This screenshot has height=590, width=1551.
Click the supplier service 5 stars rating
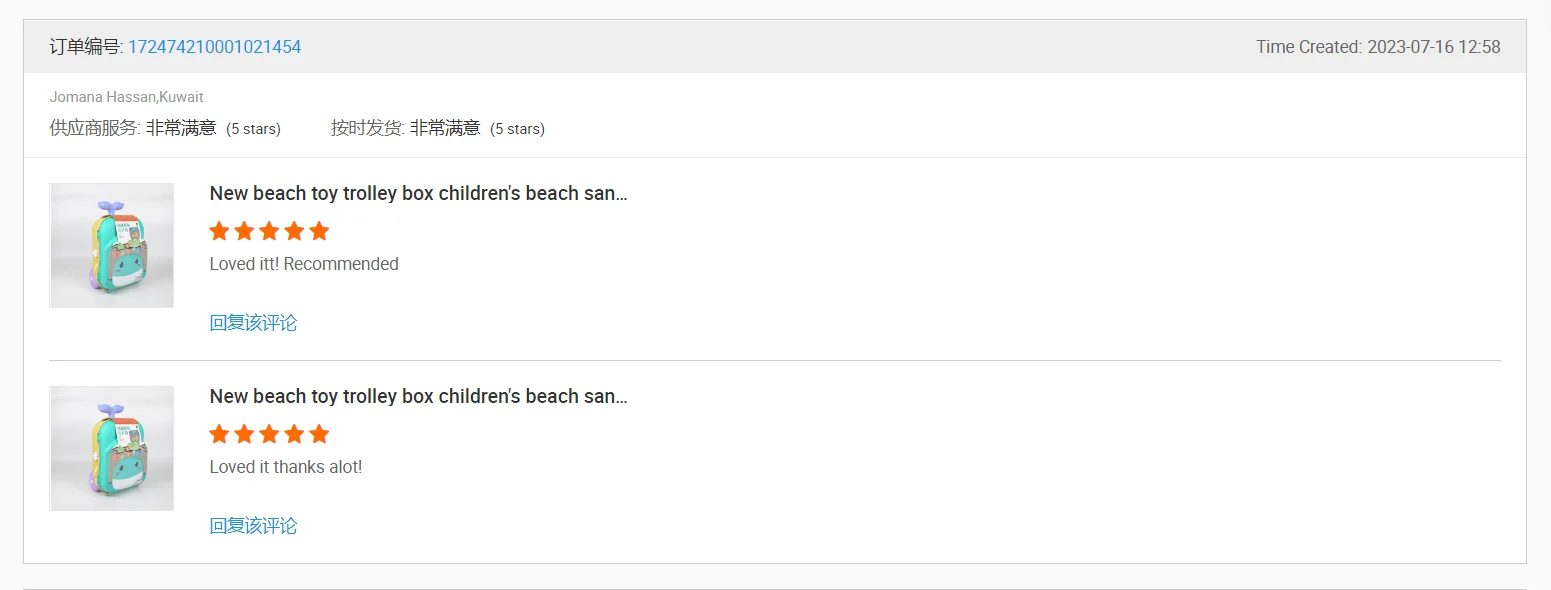tap(253, 129)
